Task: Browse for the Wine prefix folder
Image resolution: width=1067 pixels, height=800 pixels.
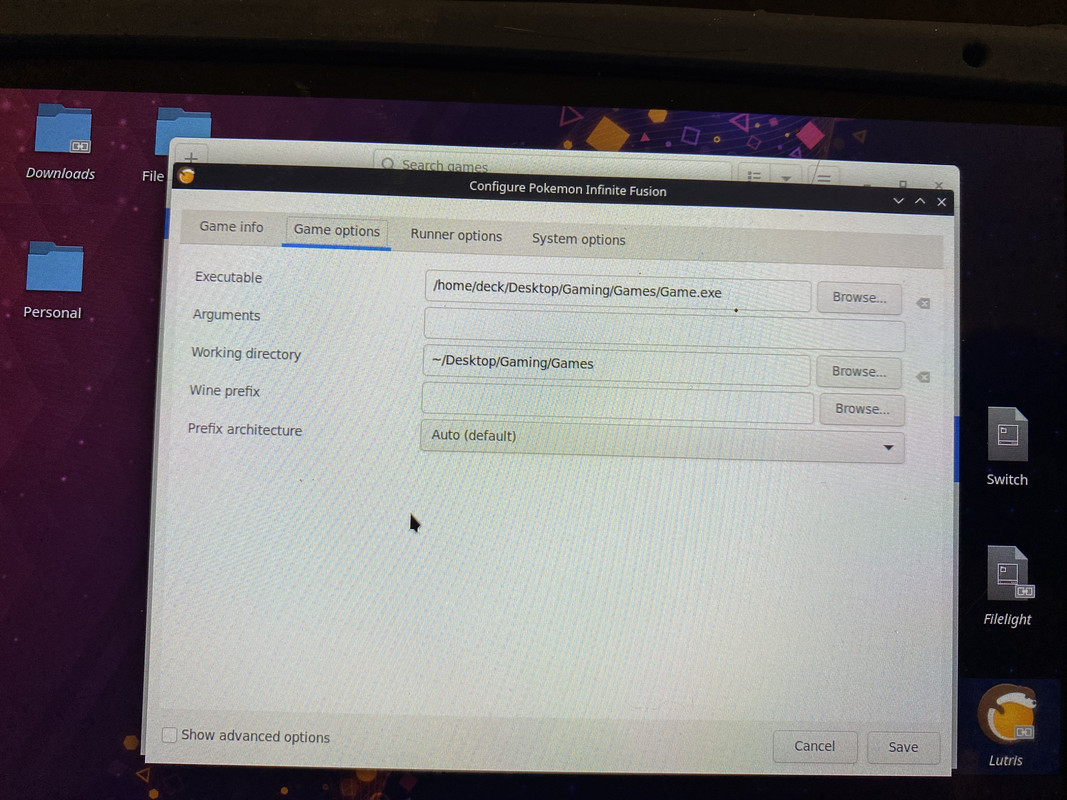Action: (862, 410)
